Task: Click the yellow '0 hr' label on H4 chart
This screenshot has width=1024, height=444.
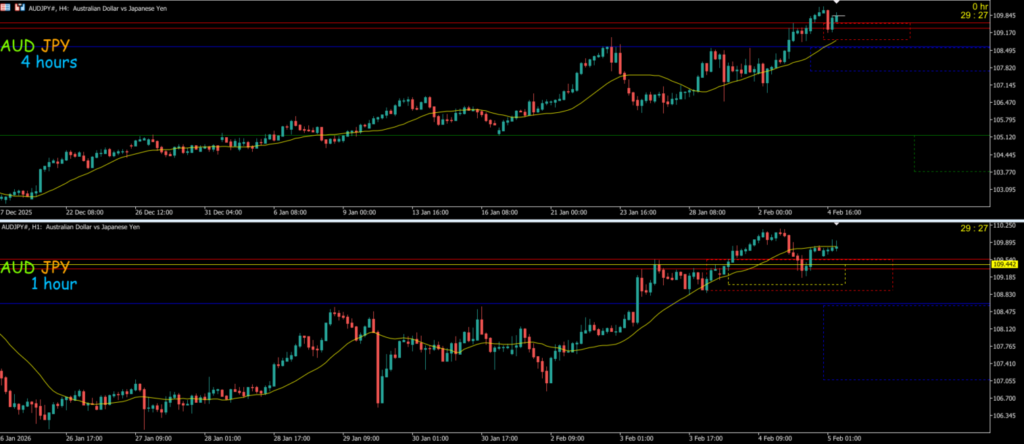Action: click(x=978, y=6)
